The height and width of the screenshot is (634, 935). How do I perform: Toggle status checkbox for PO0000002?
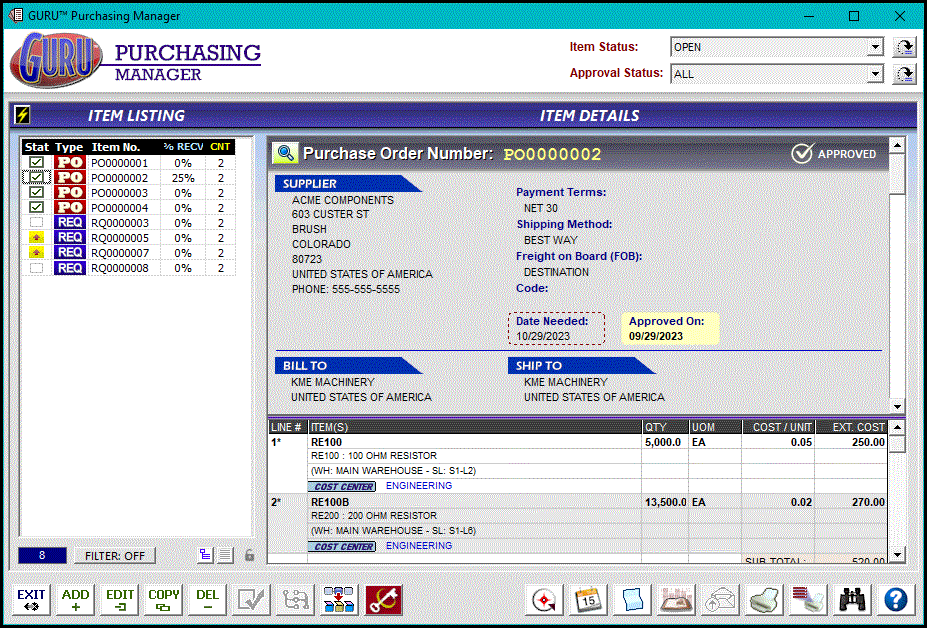(36, 178)
